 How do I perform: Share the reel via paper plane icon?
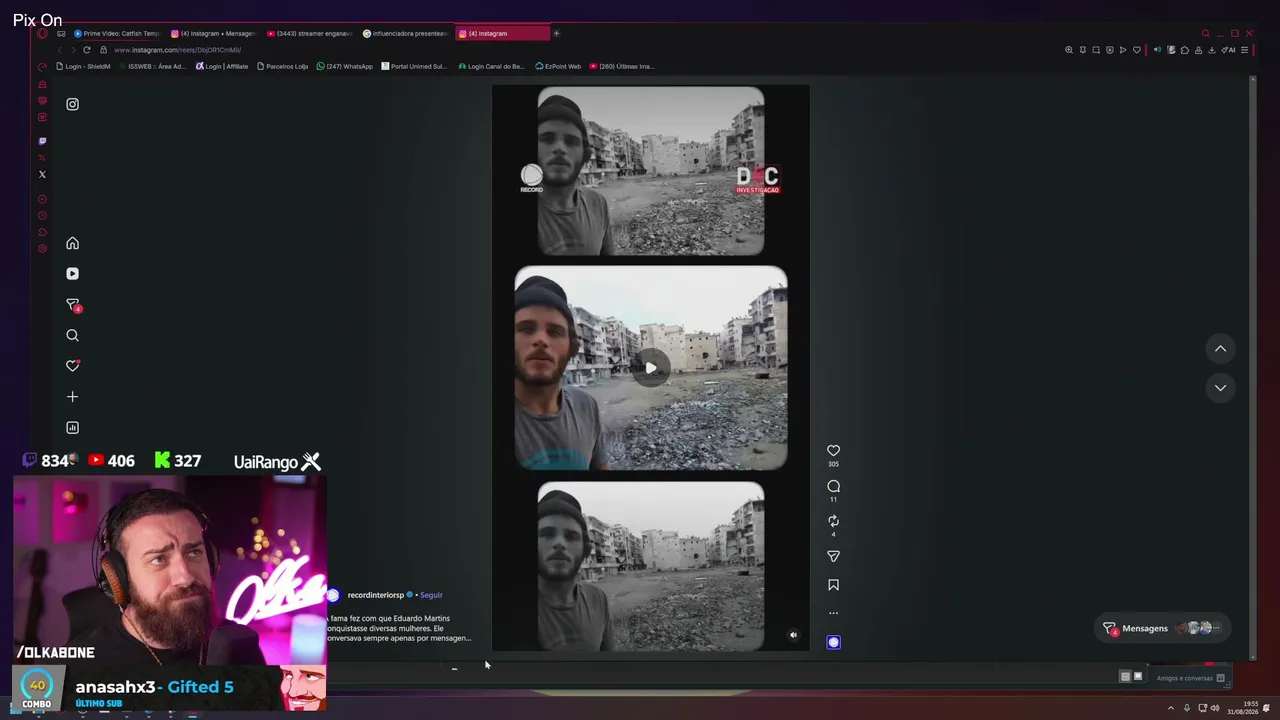pos(833,556)
